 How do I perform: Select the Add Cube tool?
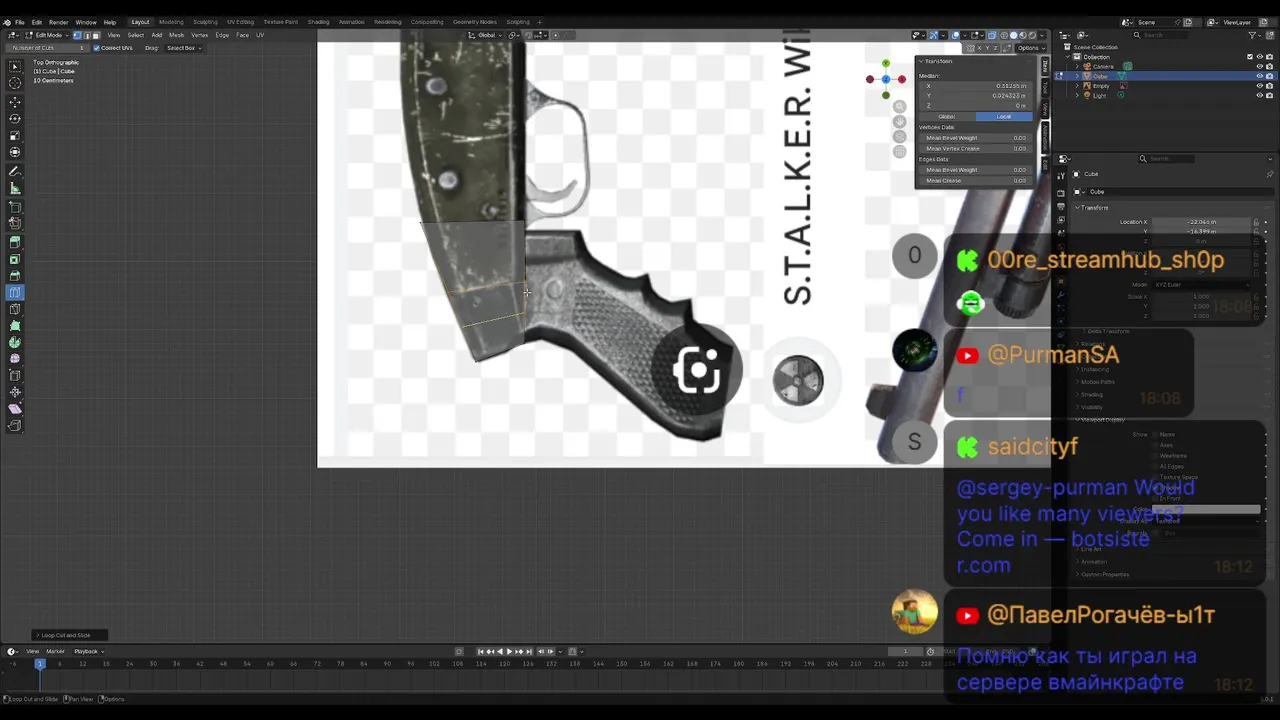15,207
